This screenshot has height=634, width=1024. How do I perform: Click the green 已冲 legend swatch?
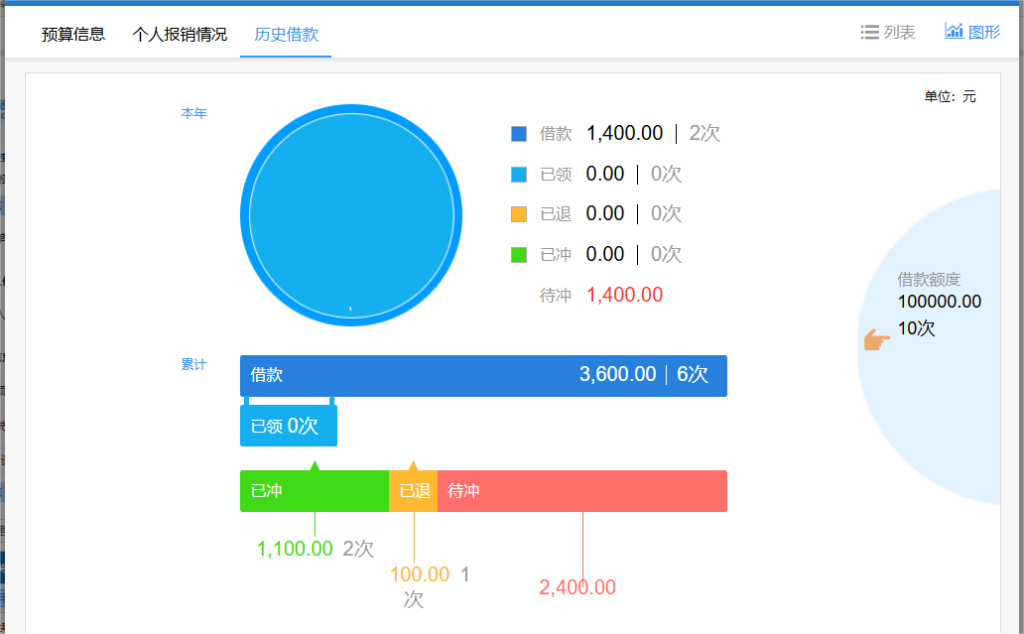point(519,254)
